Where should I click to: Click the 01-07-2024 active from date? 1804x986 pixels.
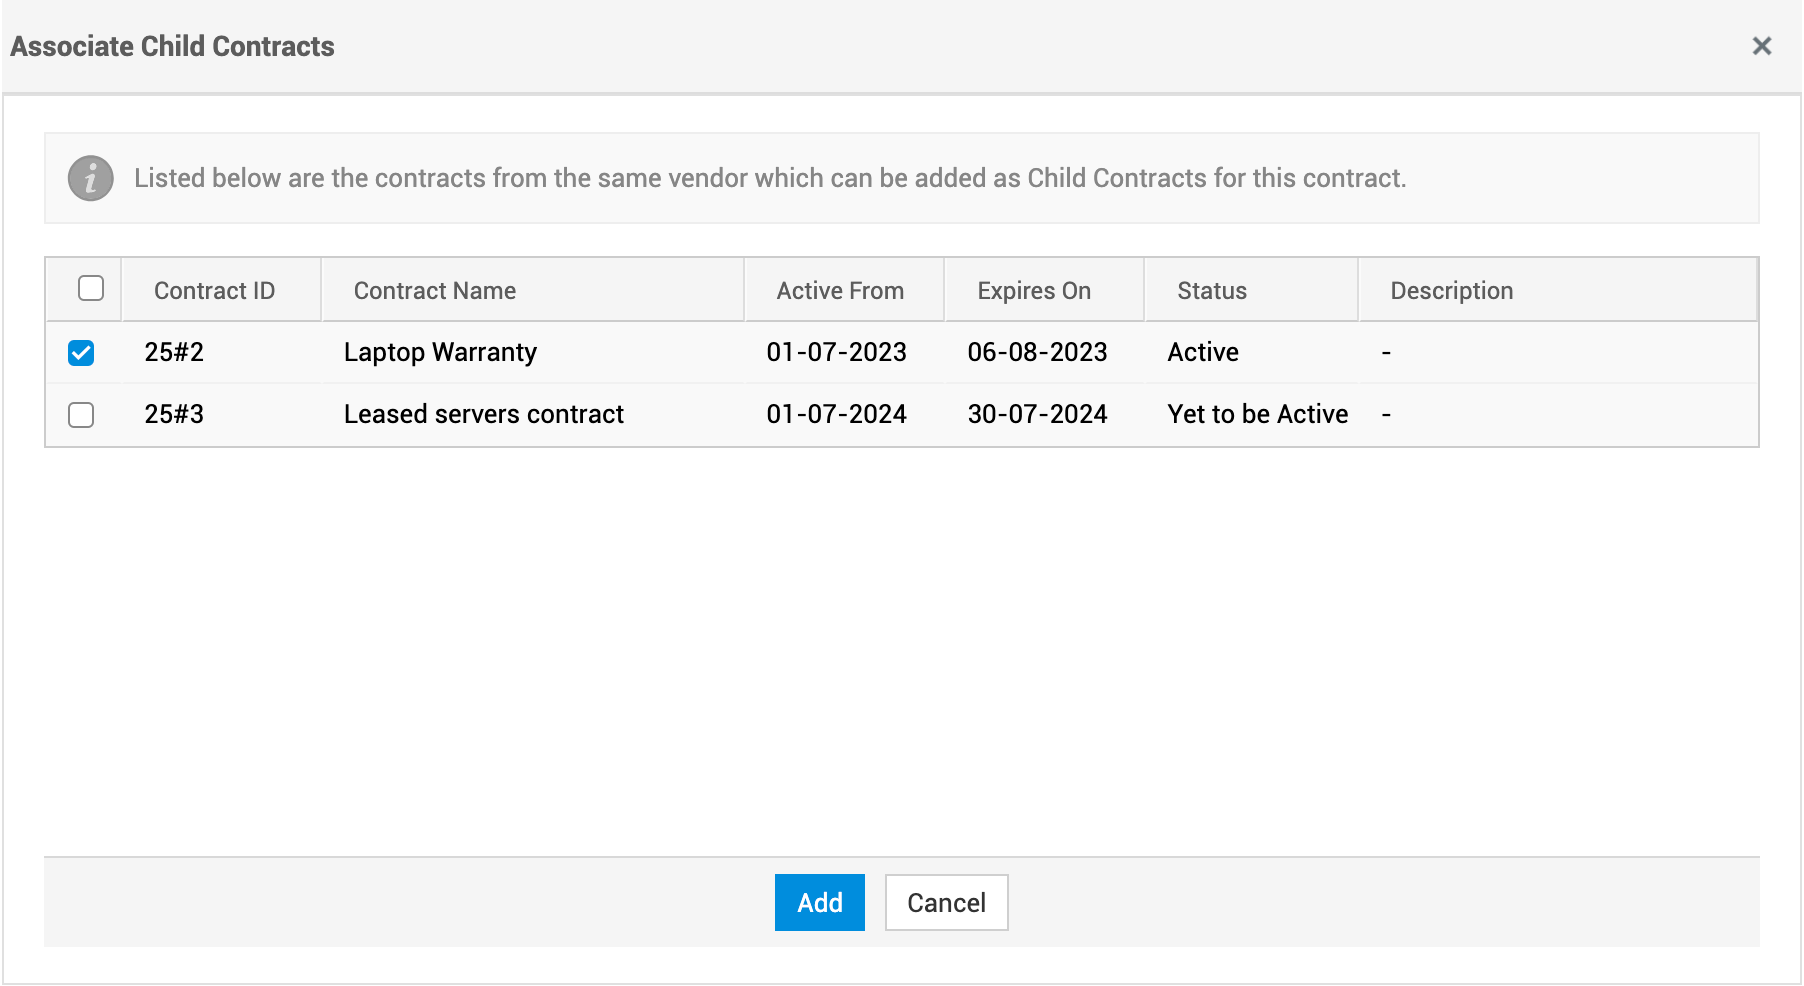click(x=836, y=415)
